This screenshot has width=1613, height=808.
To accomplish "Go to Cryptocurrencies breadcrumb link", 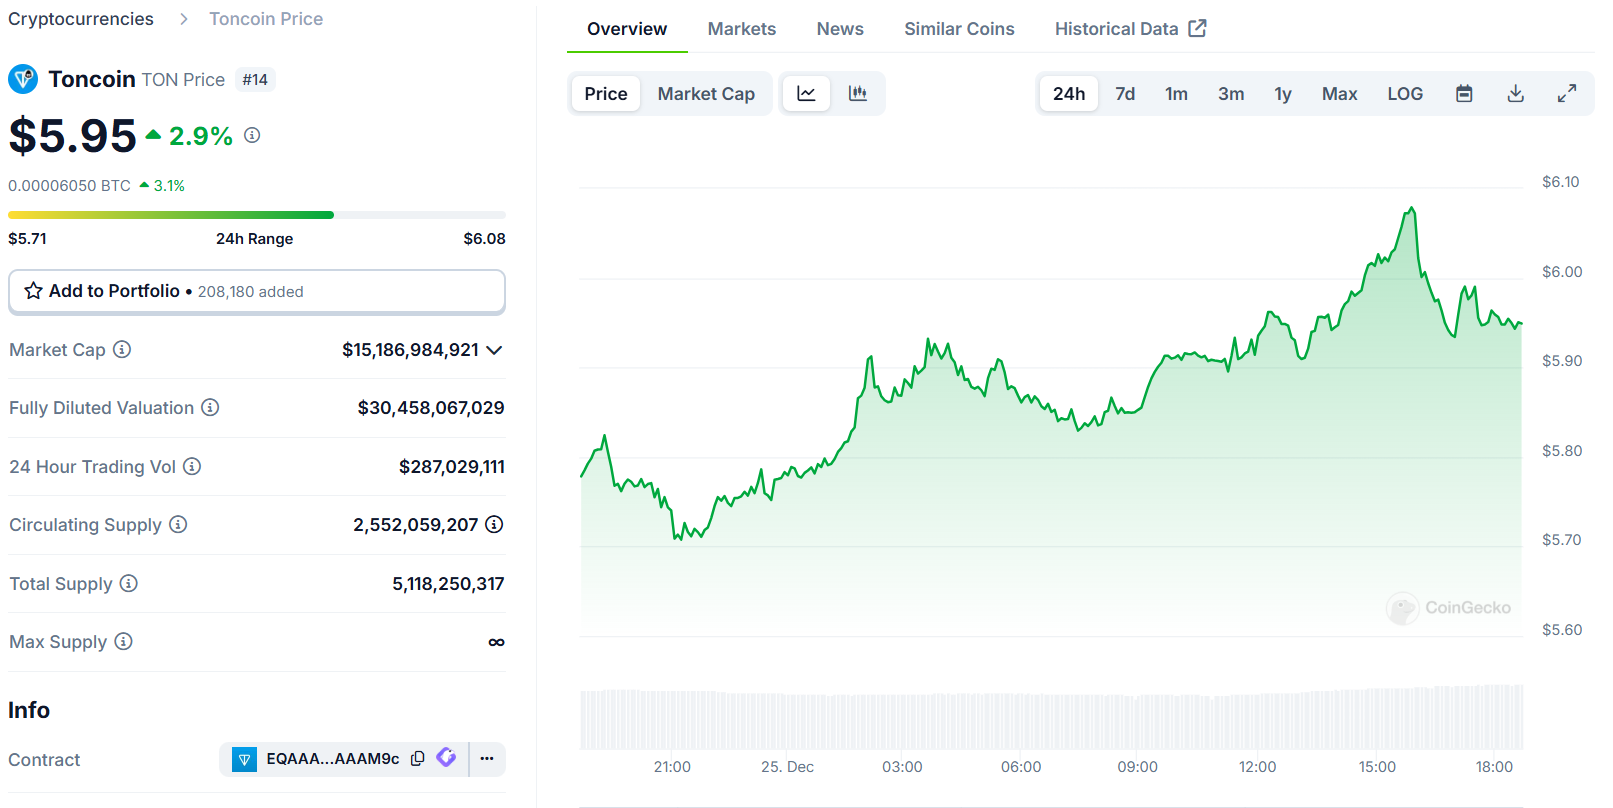I will tap(81, 19).
